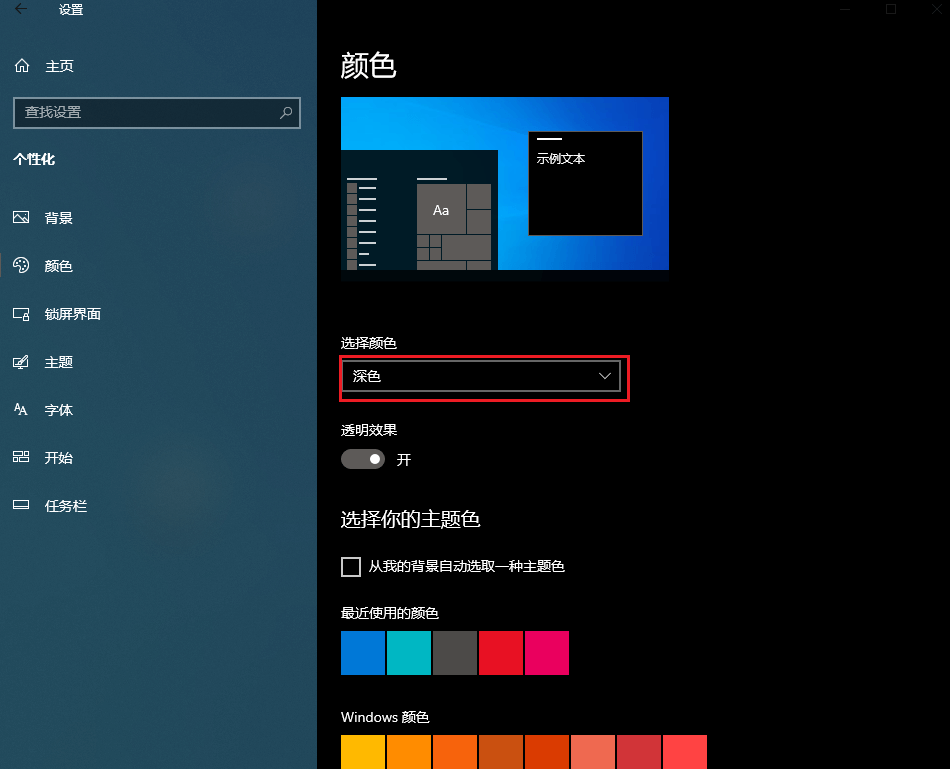Click inside the 查找设置 search box

pos(156,113)
